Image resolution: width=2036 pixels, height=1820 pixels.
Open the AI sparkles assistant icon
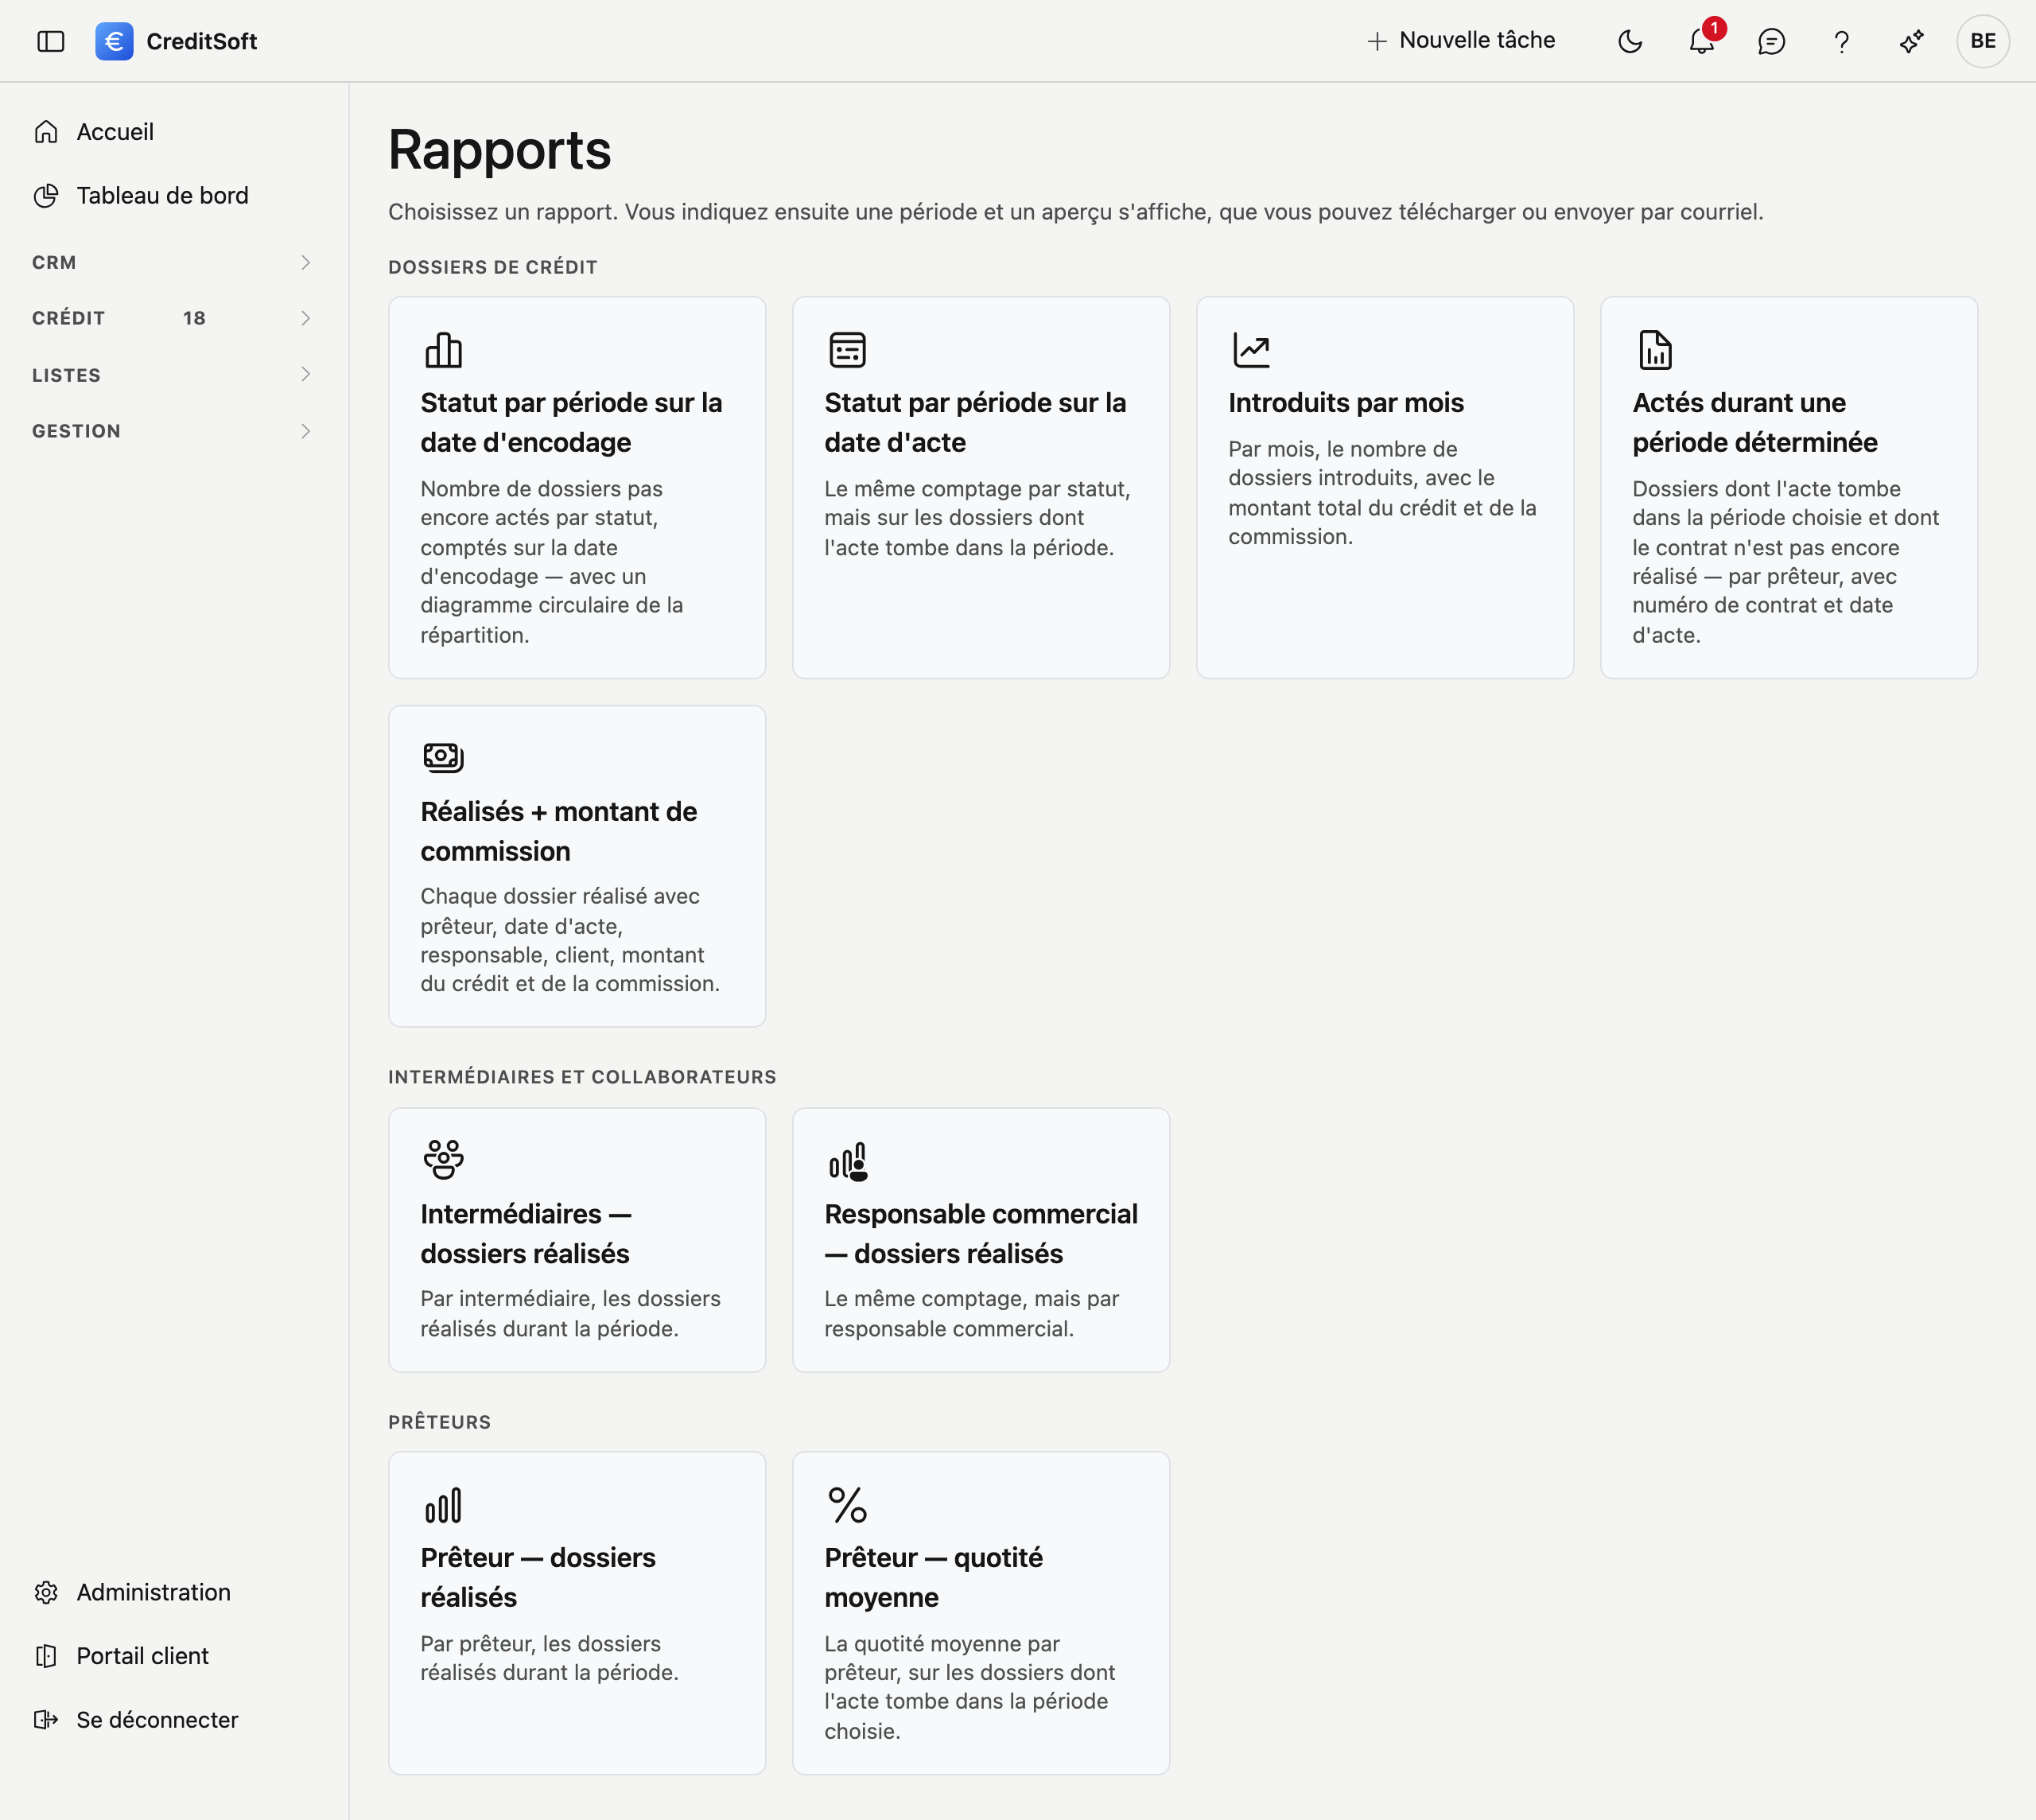pos(1911,41)
